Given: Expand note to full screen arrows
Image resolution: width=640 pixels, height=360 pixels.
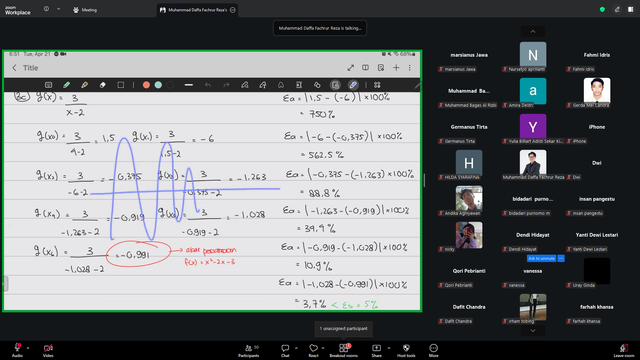Looking at the screenshot, I should [351, 68].
